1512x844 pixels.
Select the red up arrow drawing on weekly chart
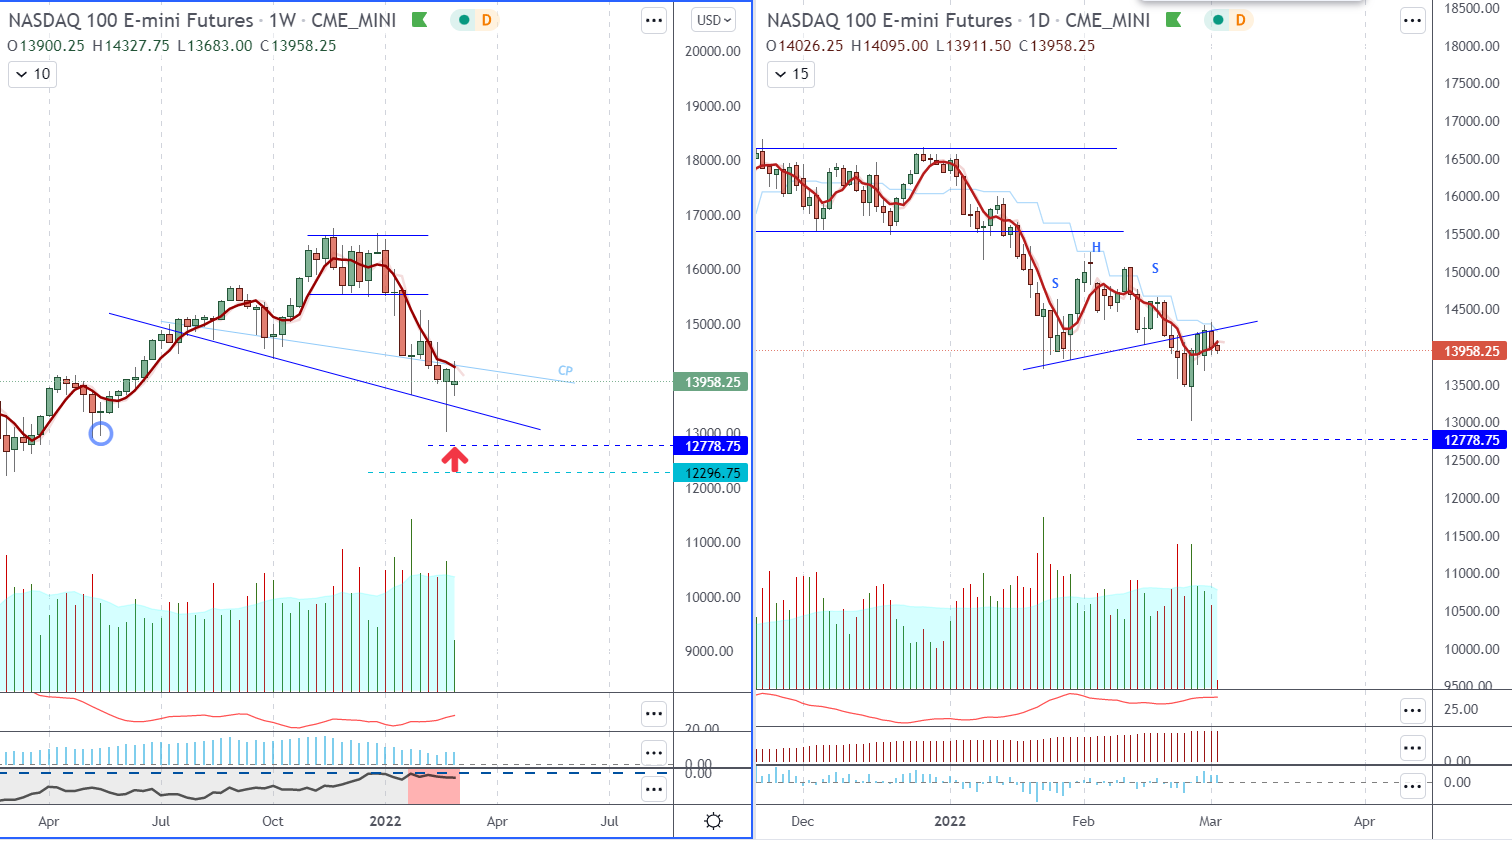(x=455, y=459)
